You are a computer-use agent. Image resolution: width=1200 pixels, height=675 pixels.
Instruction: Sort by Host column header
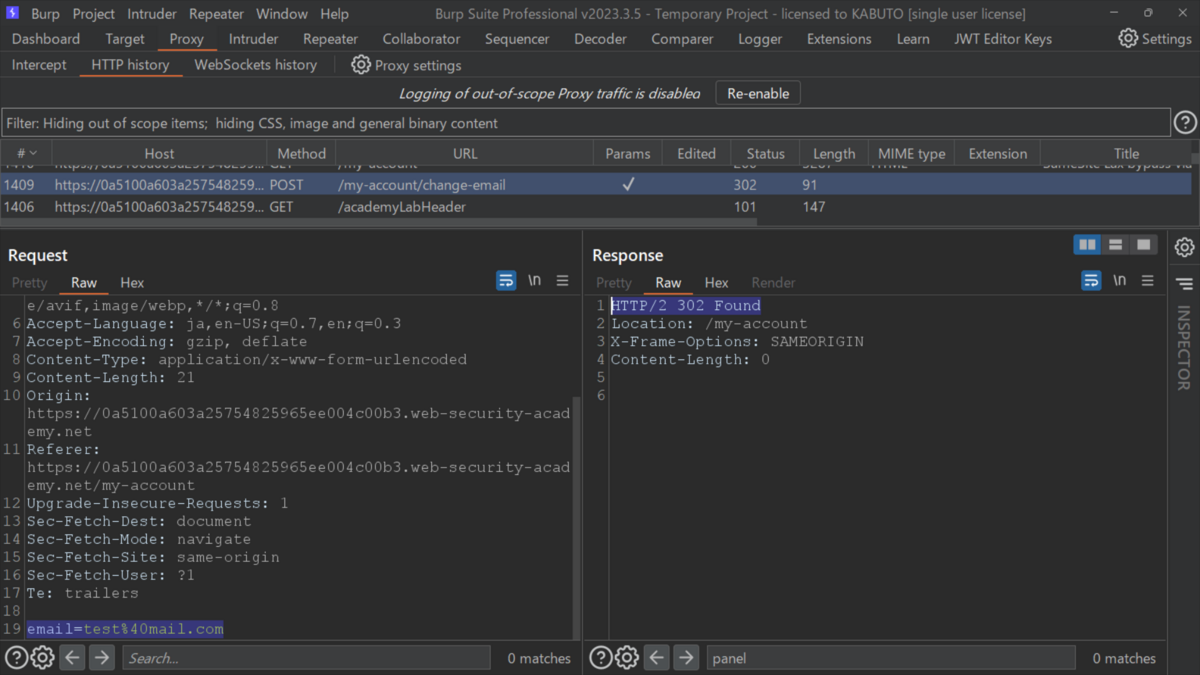tap(159, 153)
